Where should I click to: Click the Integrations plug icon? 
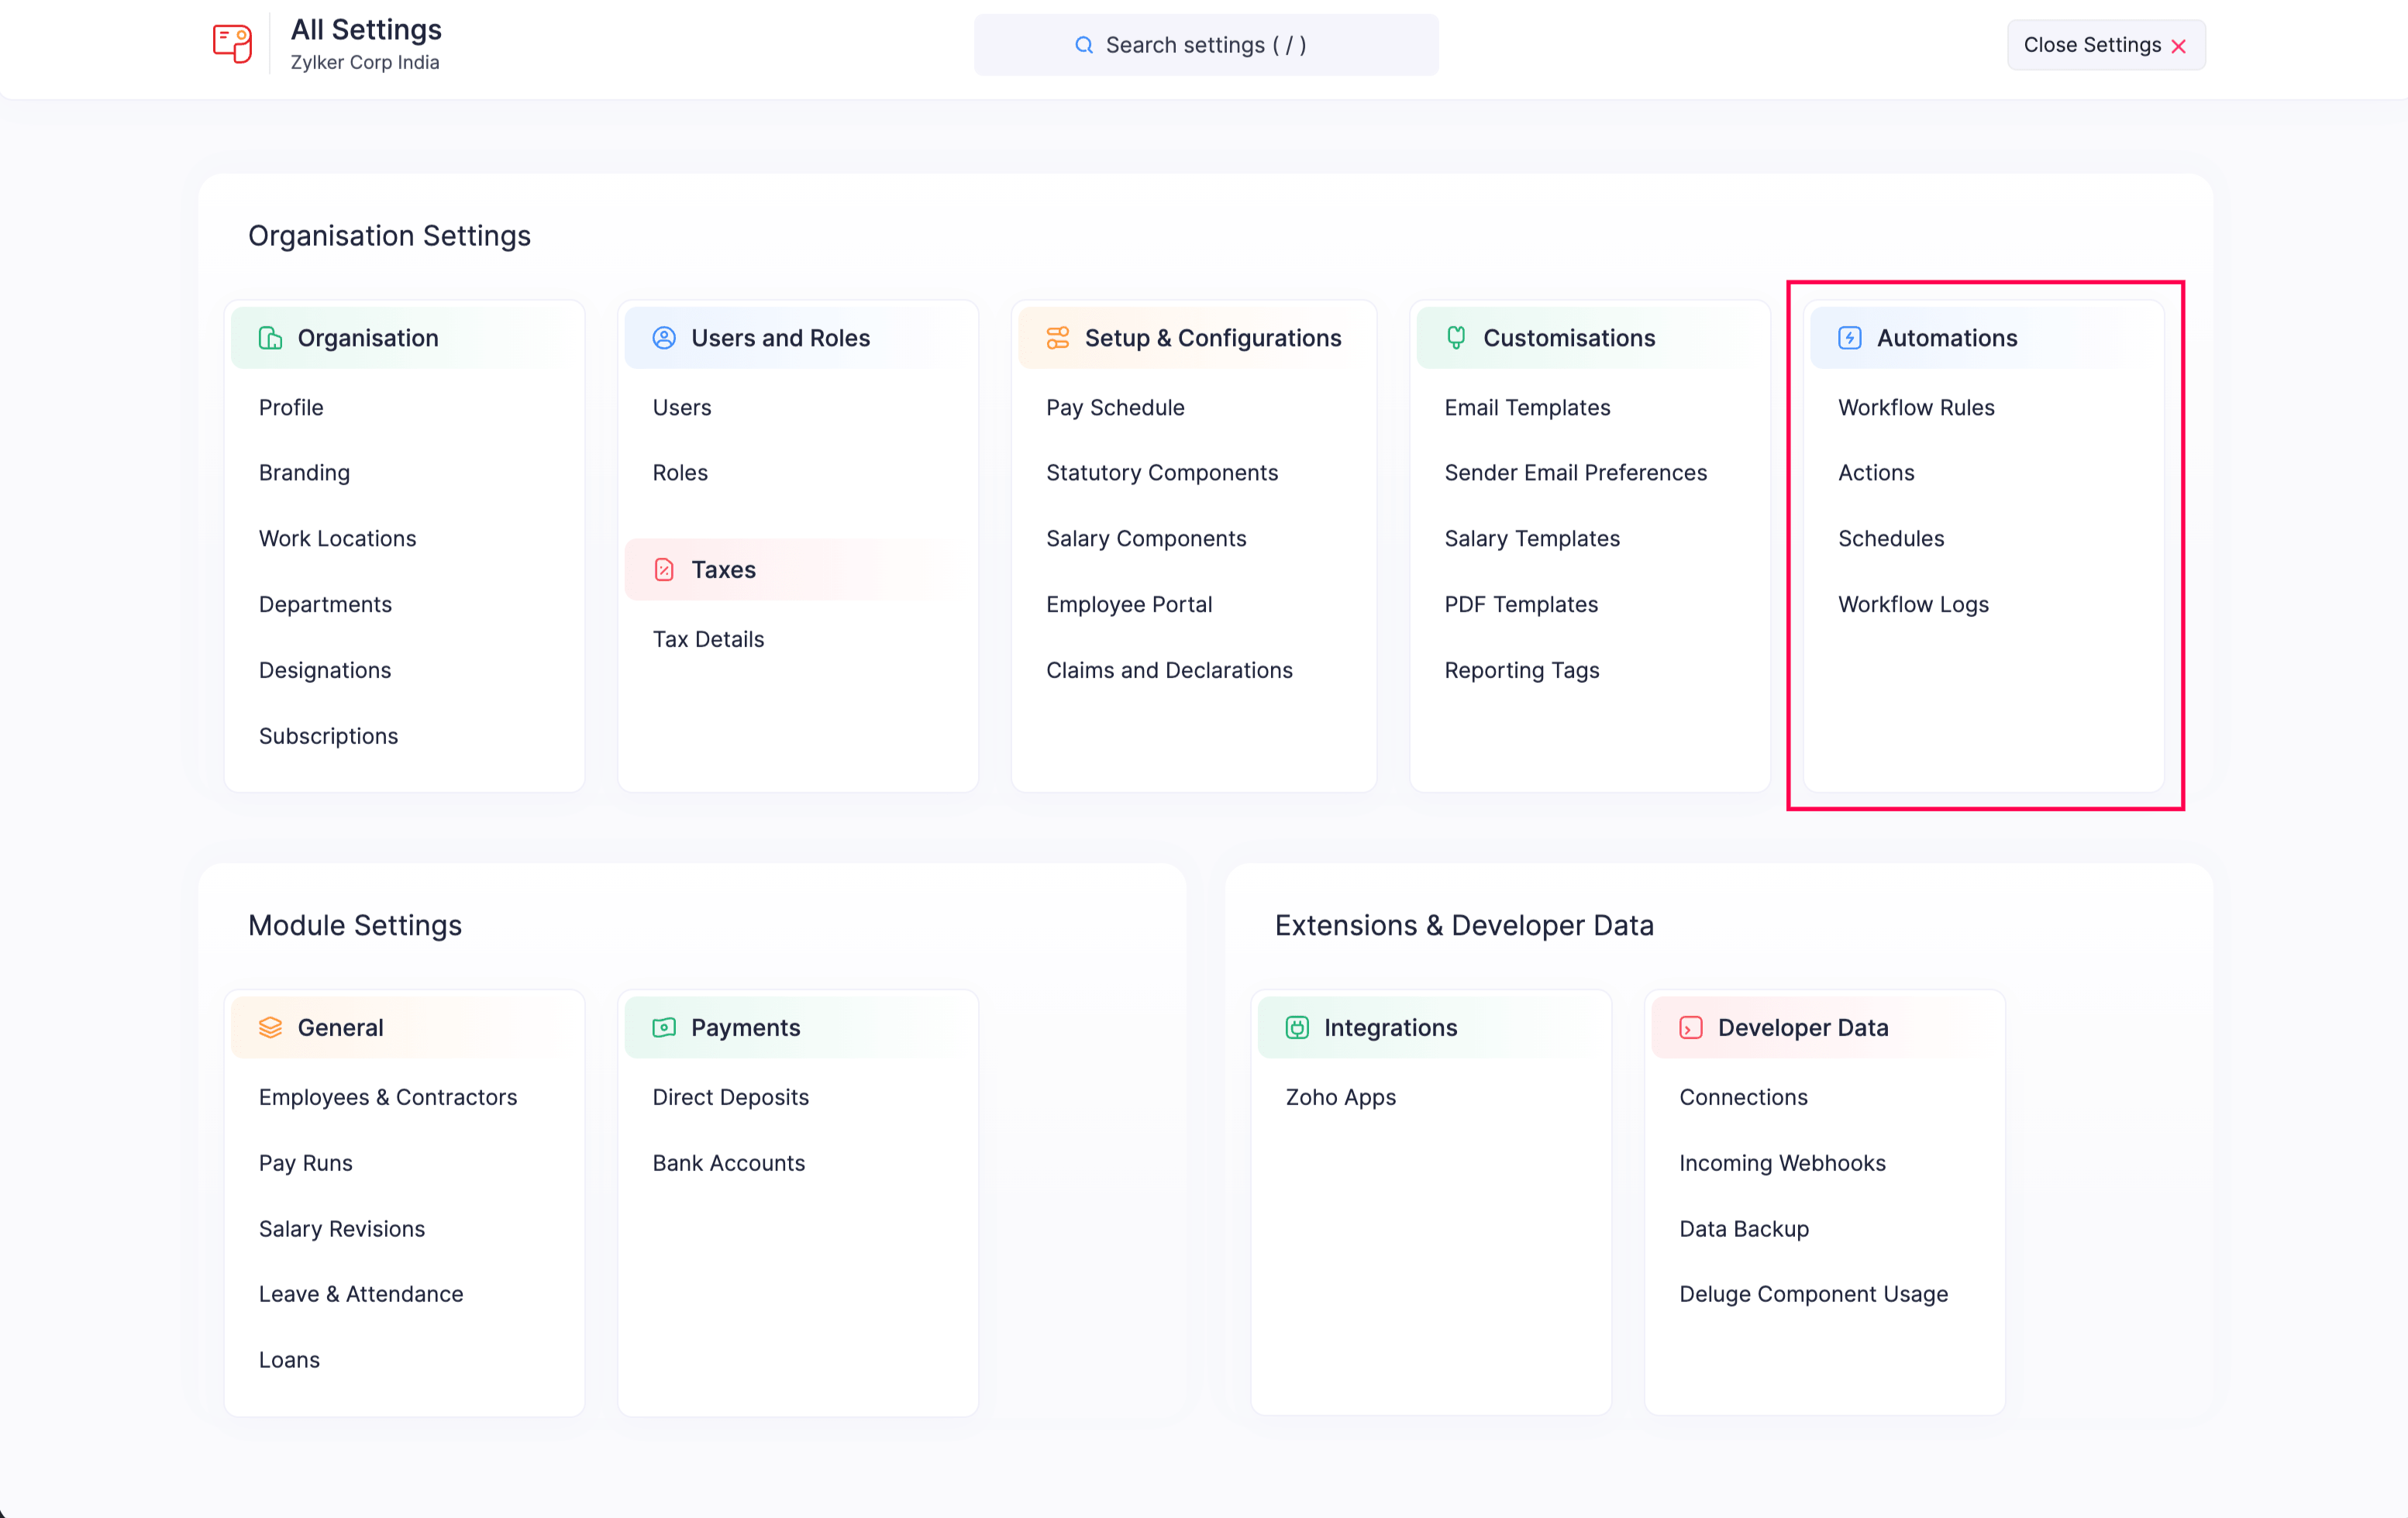(x=1297, y=1028)
